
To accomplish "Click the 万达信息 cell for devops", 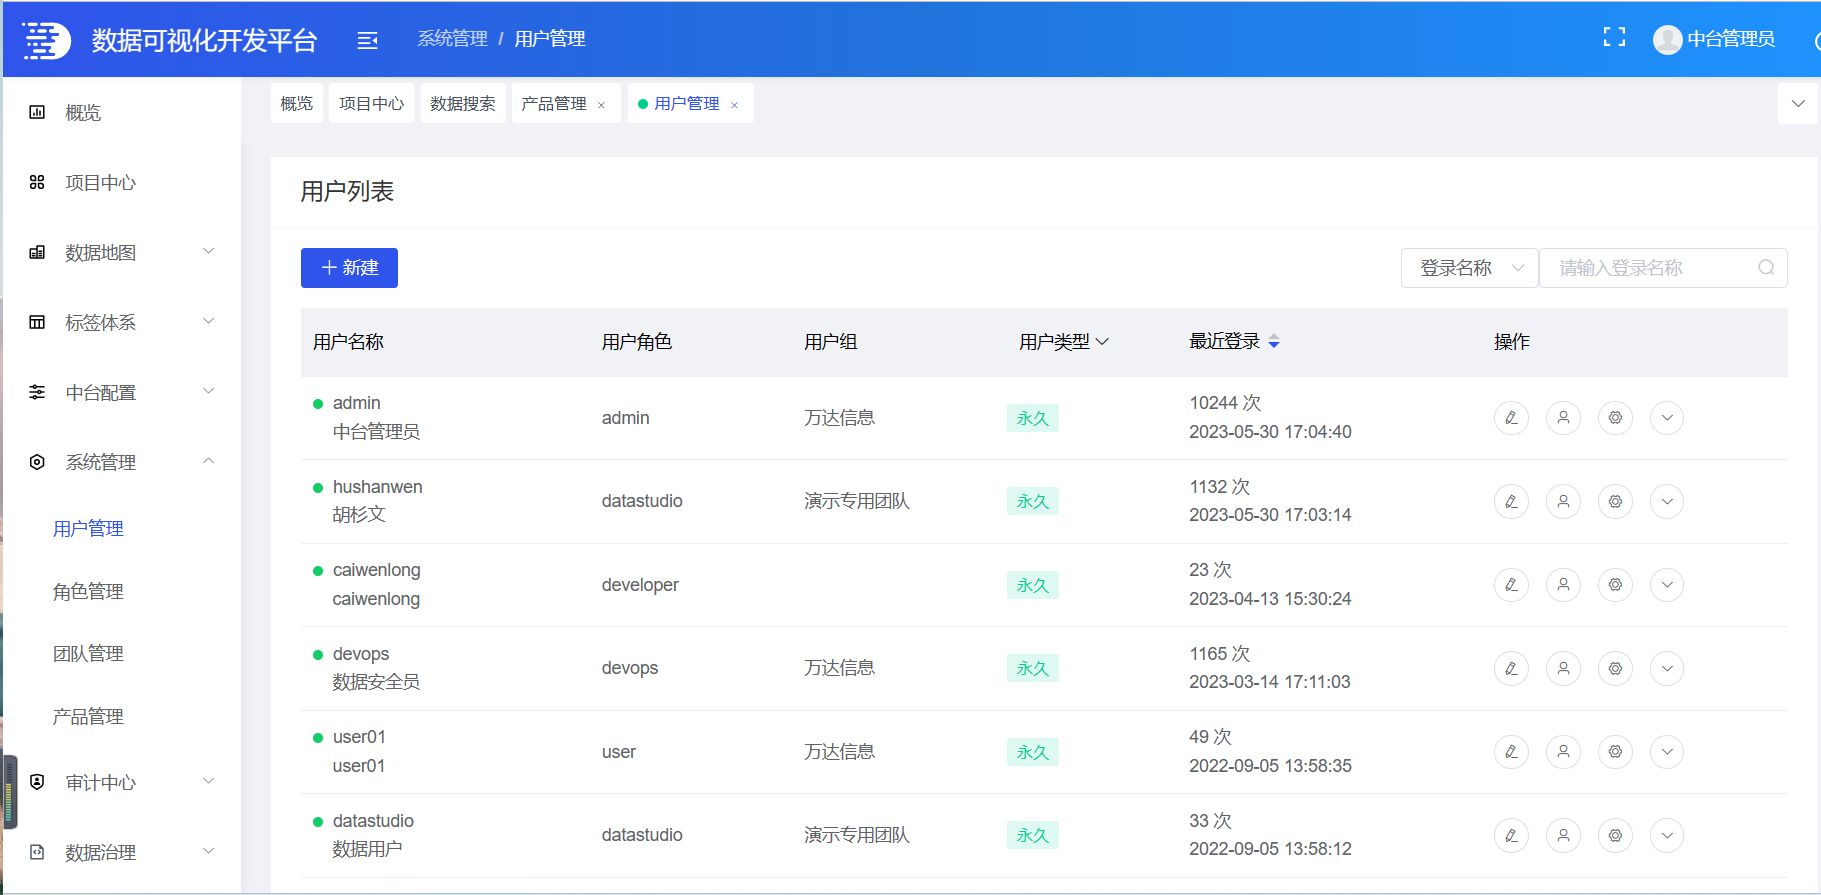I will point(839,668).
